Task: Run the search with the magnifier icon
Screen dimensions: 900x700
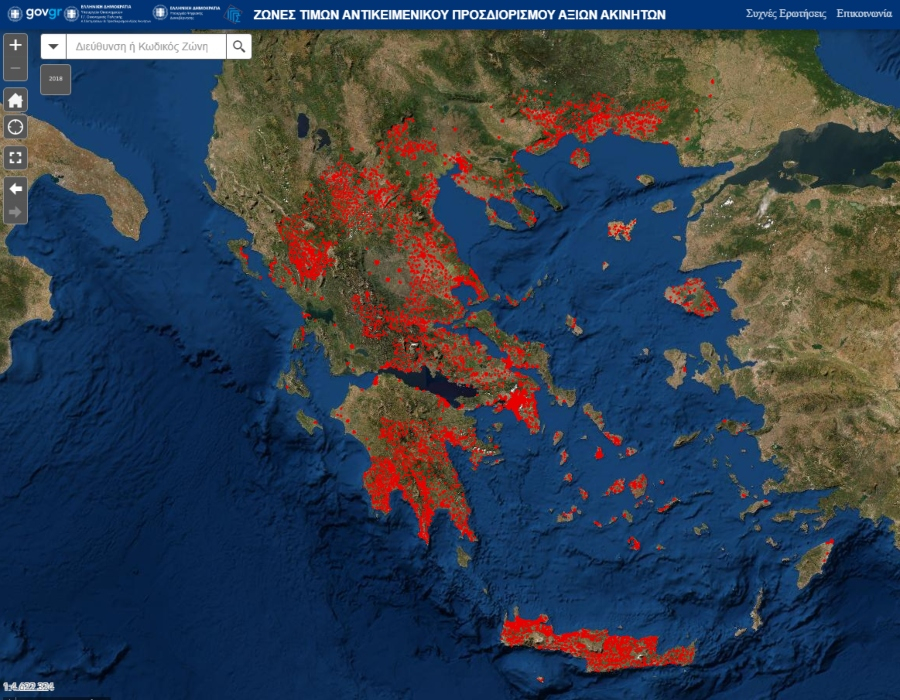Action: coord(238,46)
